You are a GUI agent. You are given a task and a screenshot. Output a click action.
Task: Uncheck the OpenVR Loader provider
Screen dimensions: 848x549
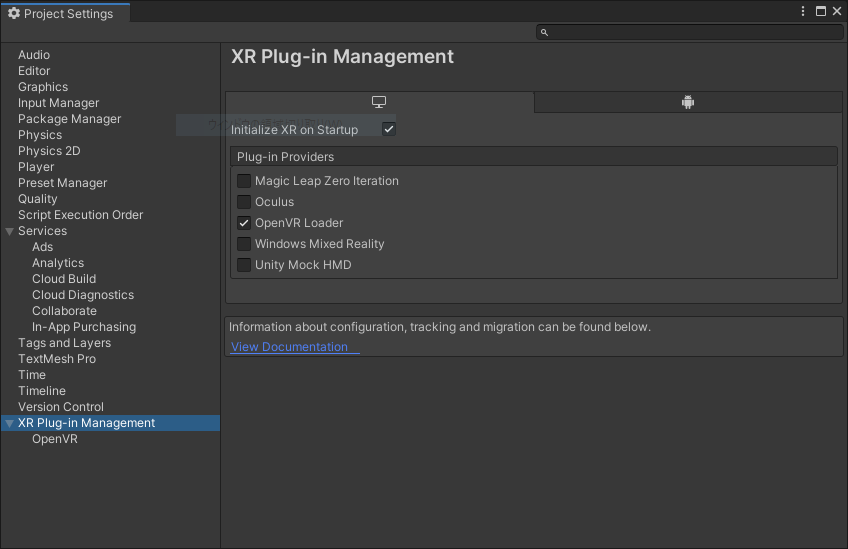pyautogui.click(x=244, y=223)
